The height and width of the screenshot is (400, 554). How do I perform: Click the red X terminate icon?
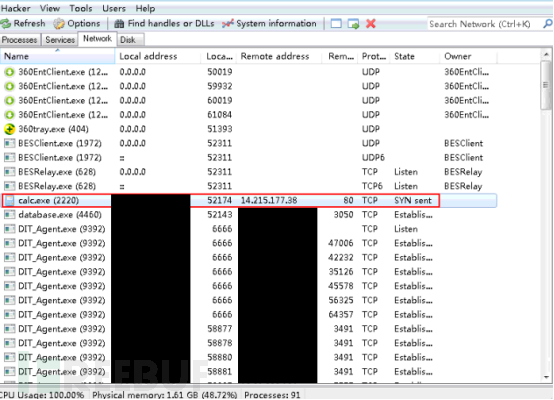tap(371, 24)
